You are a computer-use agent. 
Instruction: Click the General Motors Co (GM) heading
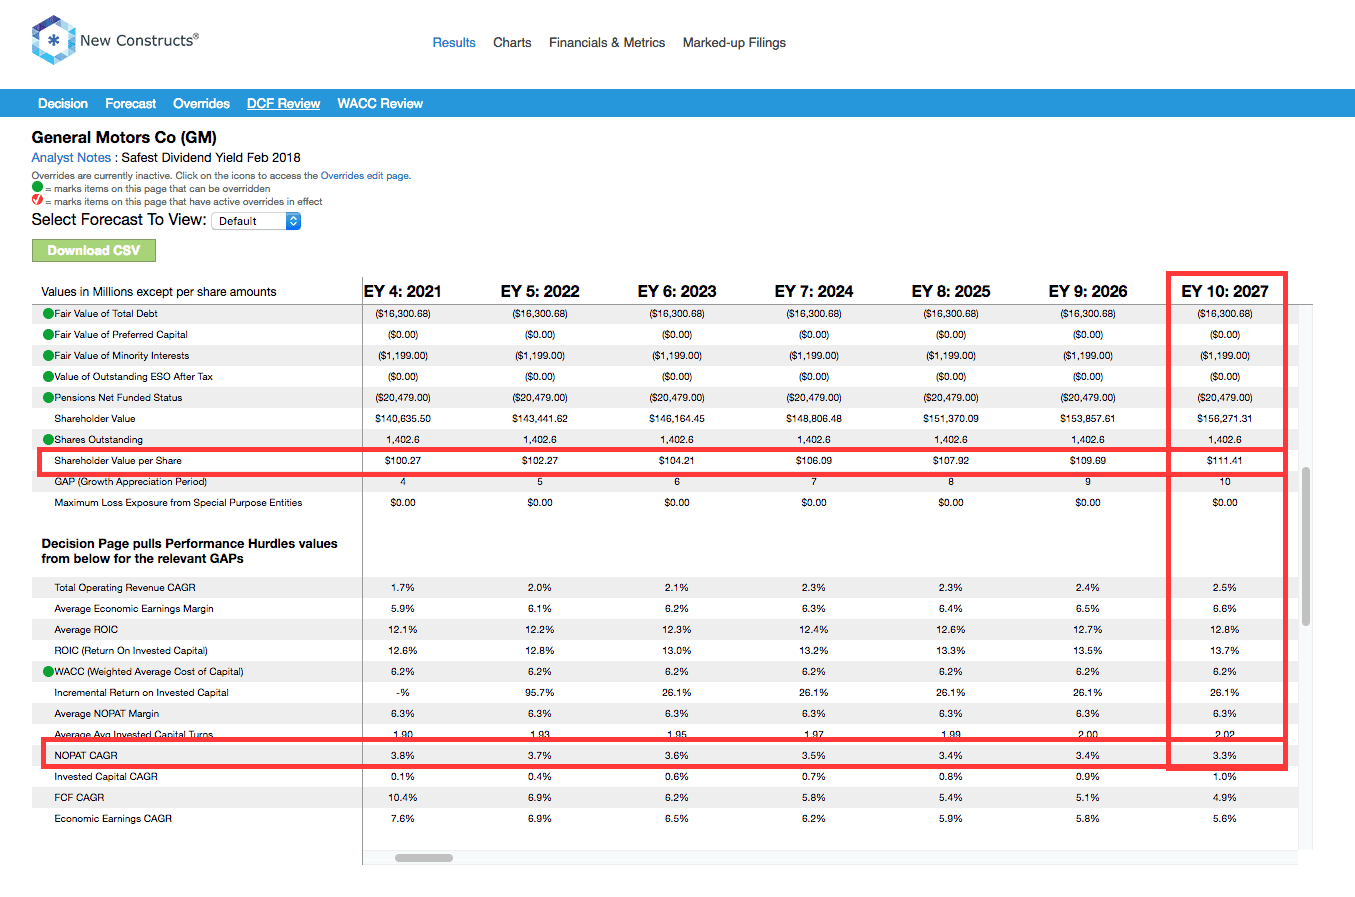(x=124, y=138)
